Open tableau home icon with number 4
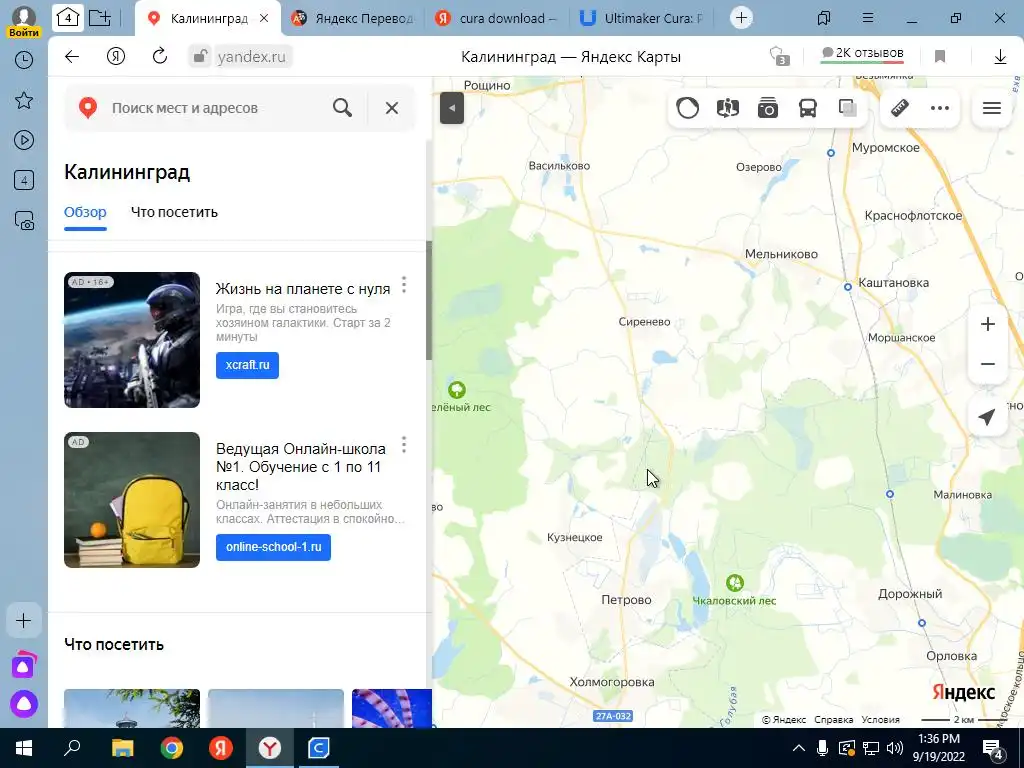This screenshot has height=768, width=1024. point(68,18)
